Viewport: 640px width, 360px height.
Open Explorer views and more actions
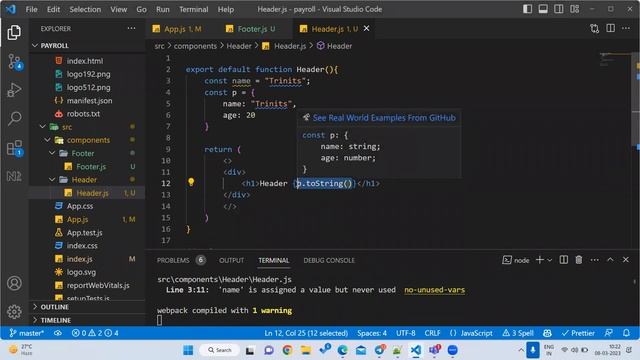(x=131, y=28)
